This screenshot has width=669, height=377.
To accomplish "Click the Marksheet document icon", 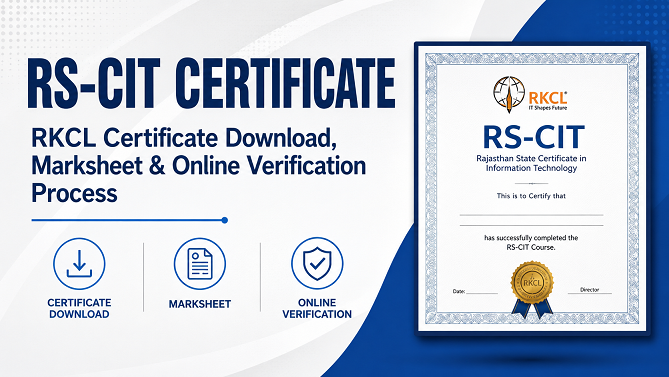I will [x=200, y=264].
